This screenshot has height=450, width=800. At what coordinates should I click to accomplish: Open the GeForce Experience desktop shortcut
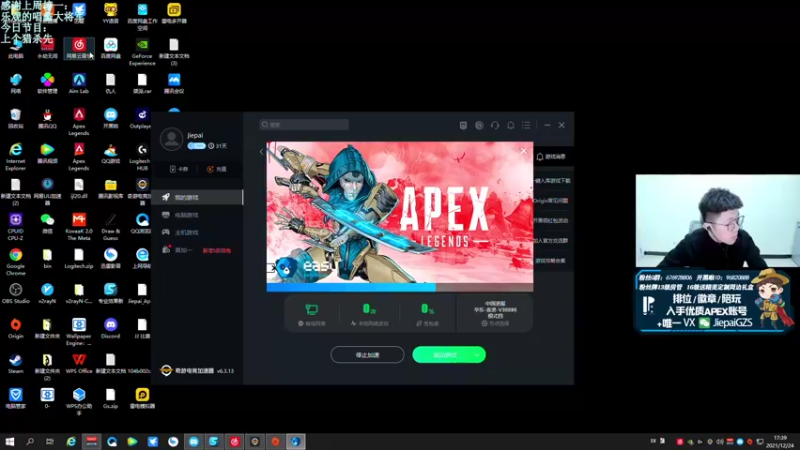(142, 52)
